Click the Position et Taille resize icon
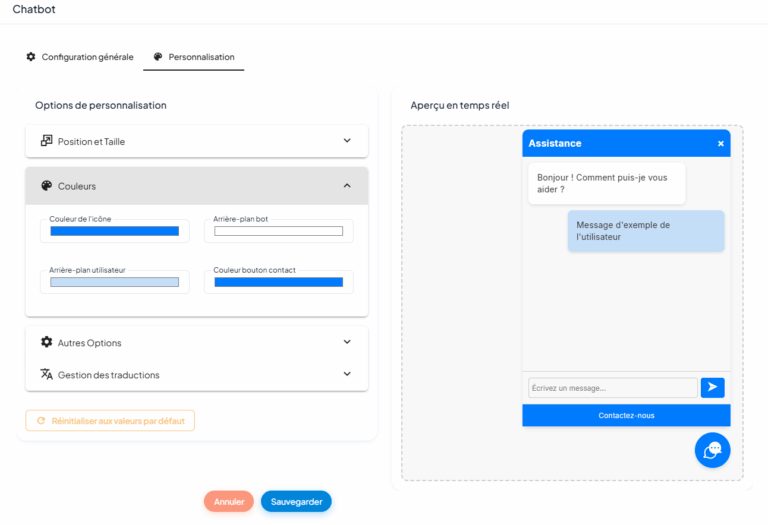The width and height of the screenshot is (768, 525). 46,141
